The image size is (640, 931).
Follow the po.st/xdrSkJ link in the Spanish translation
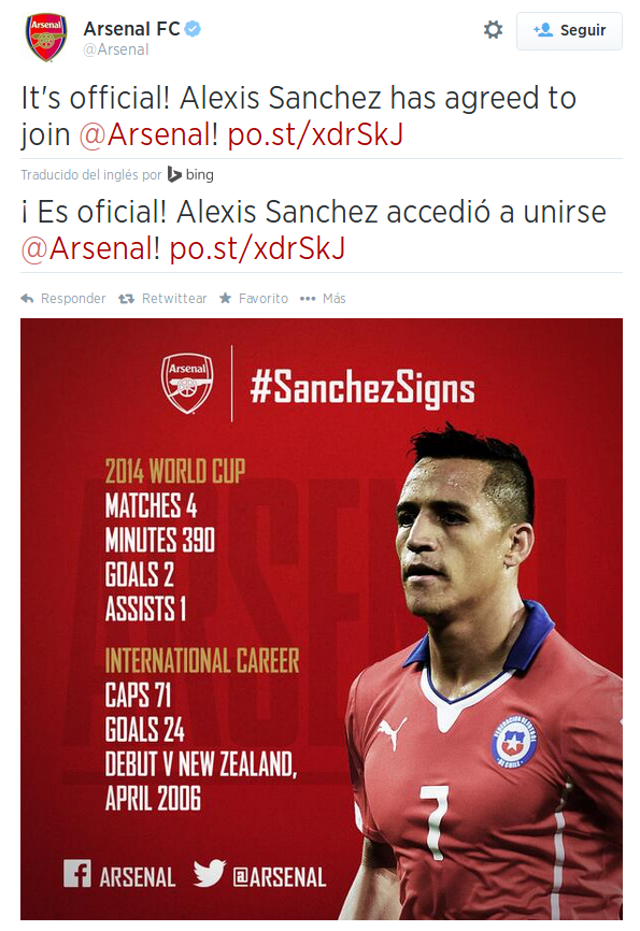257,249
